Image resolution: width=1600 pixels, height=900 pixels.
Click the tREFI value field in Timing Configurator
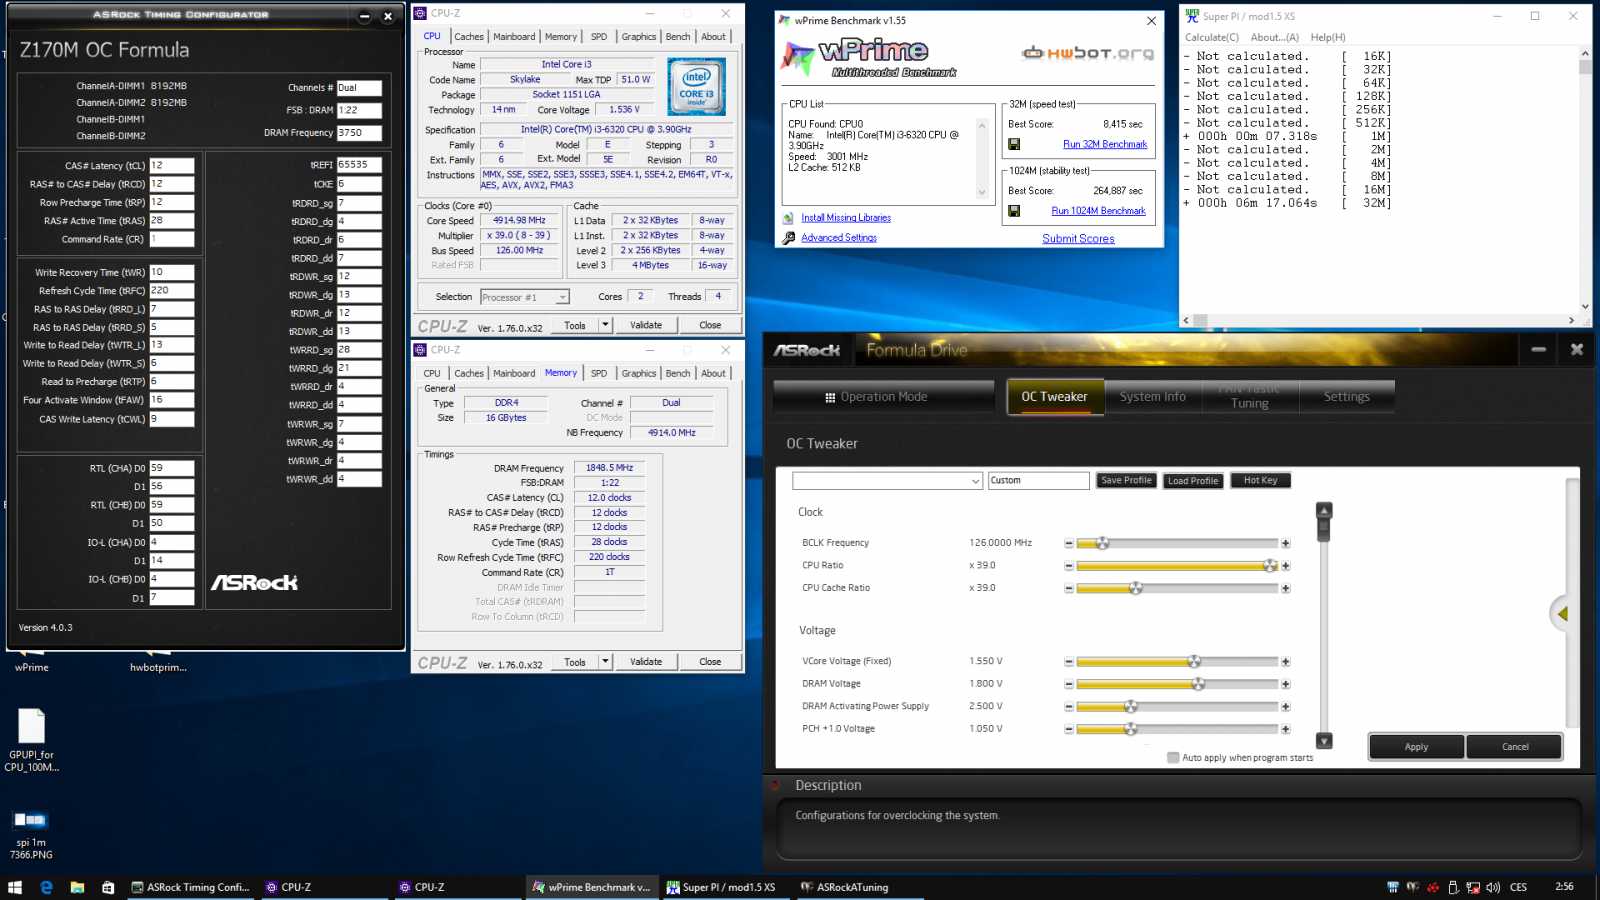tap(359, 165)
